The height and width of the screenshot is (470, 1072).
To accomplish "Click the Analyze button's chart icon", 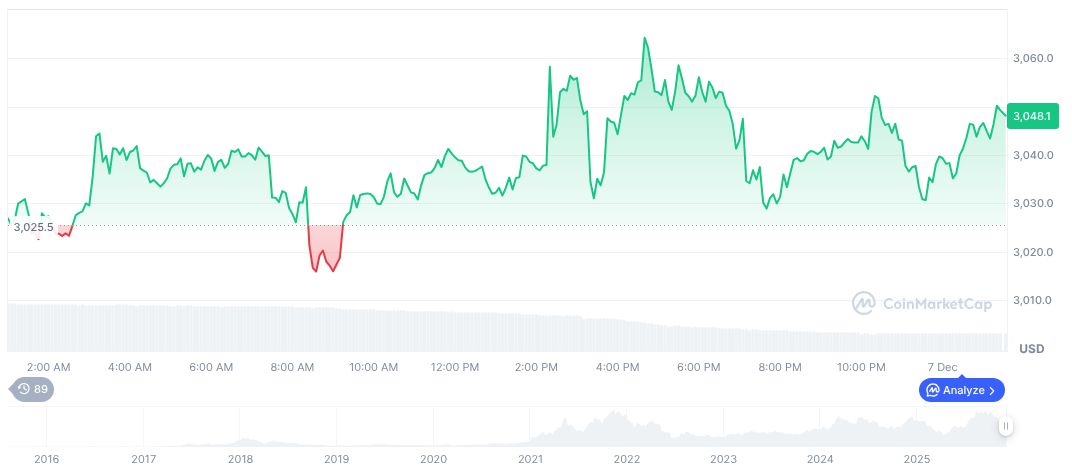I will click(932, 390).
